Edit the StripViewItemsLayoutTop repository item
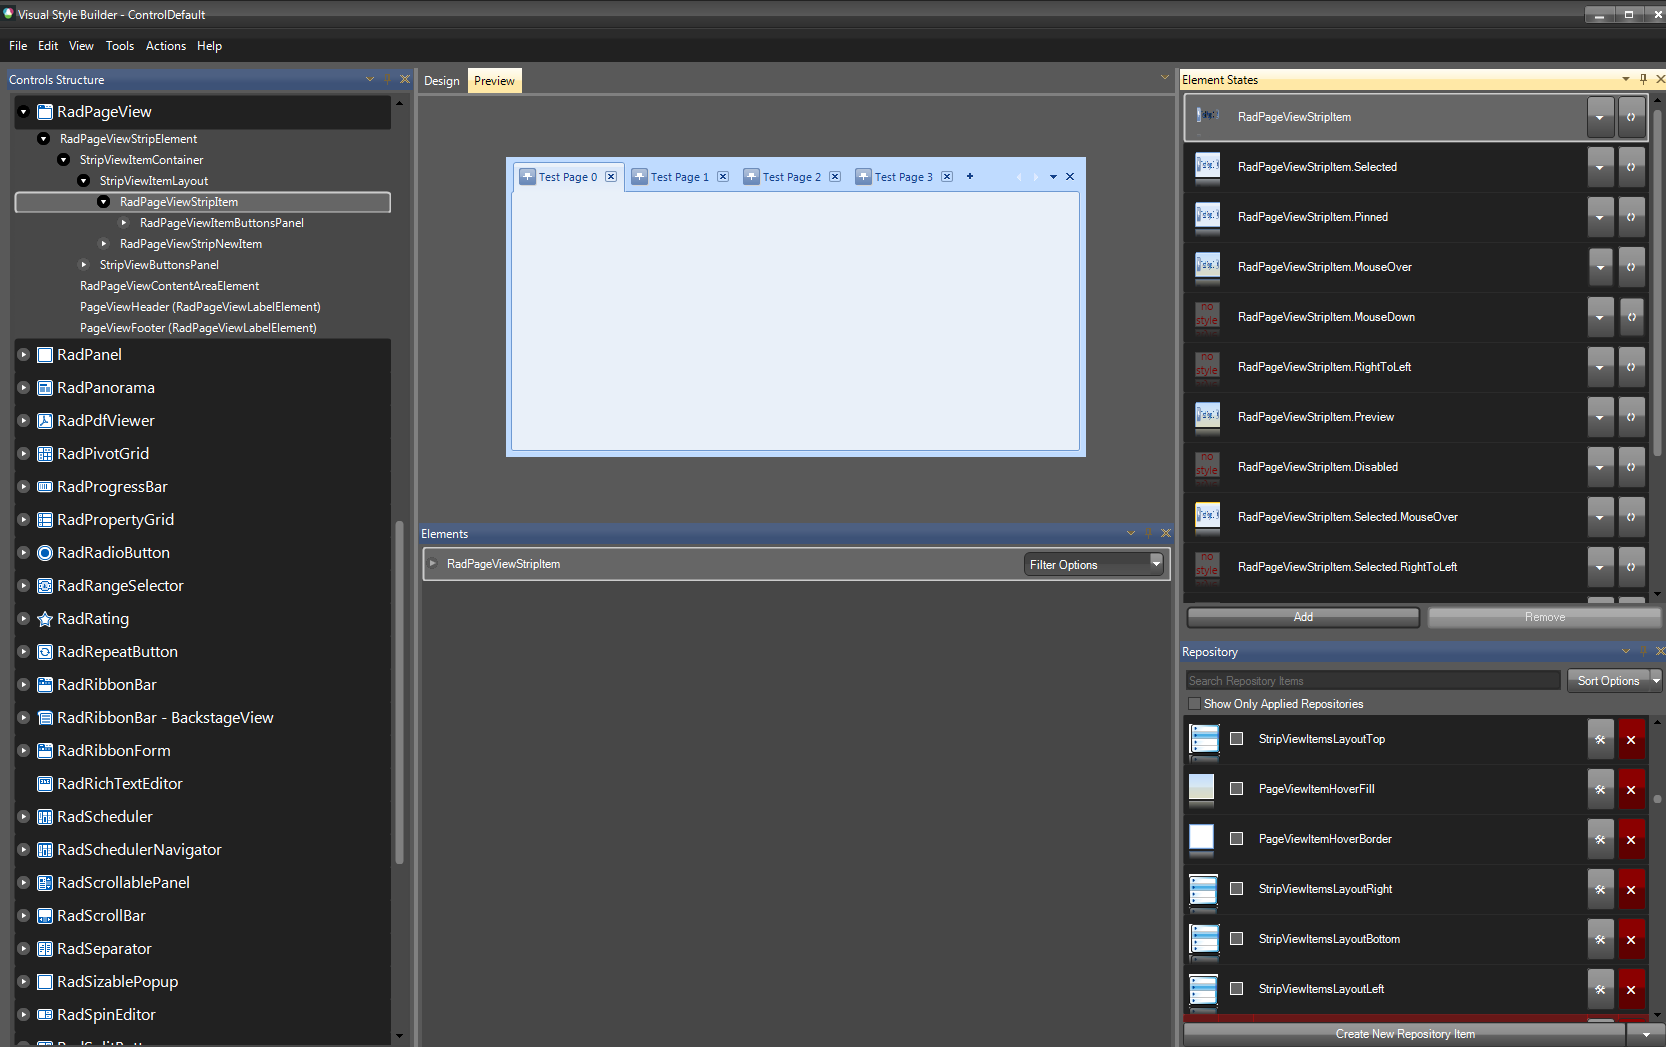The width and height of the screenshot is (1666, 1047). (1601, 740)
